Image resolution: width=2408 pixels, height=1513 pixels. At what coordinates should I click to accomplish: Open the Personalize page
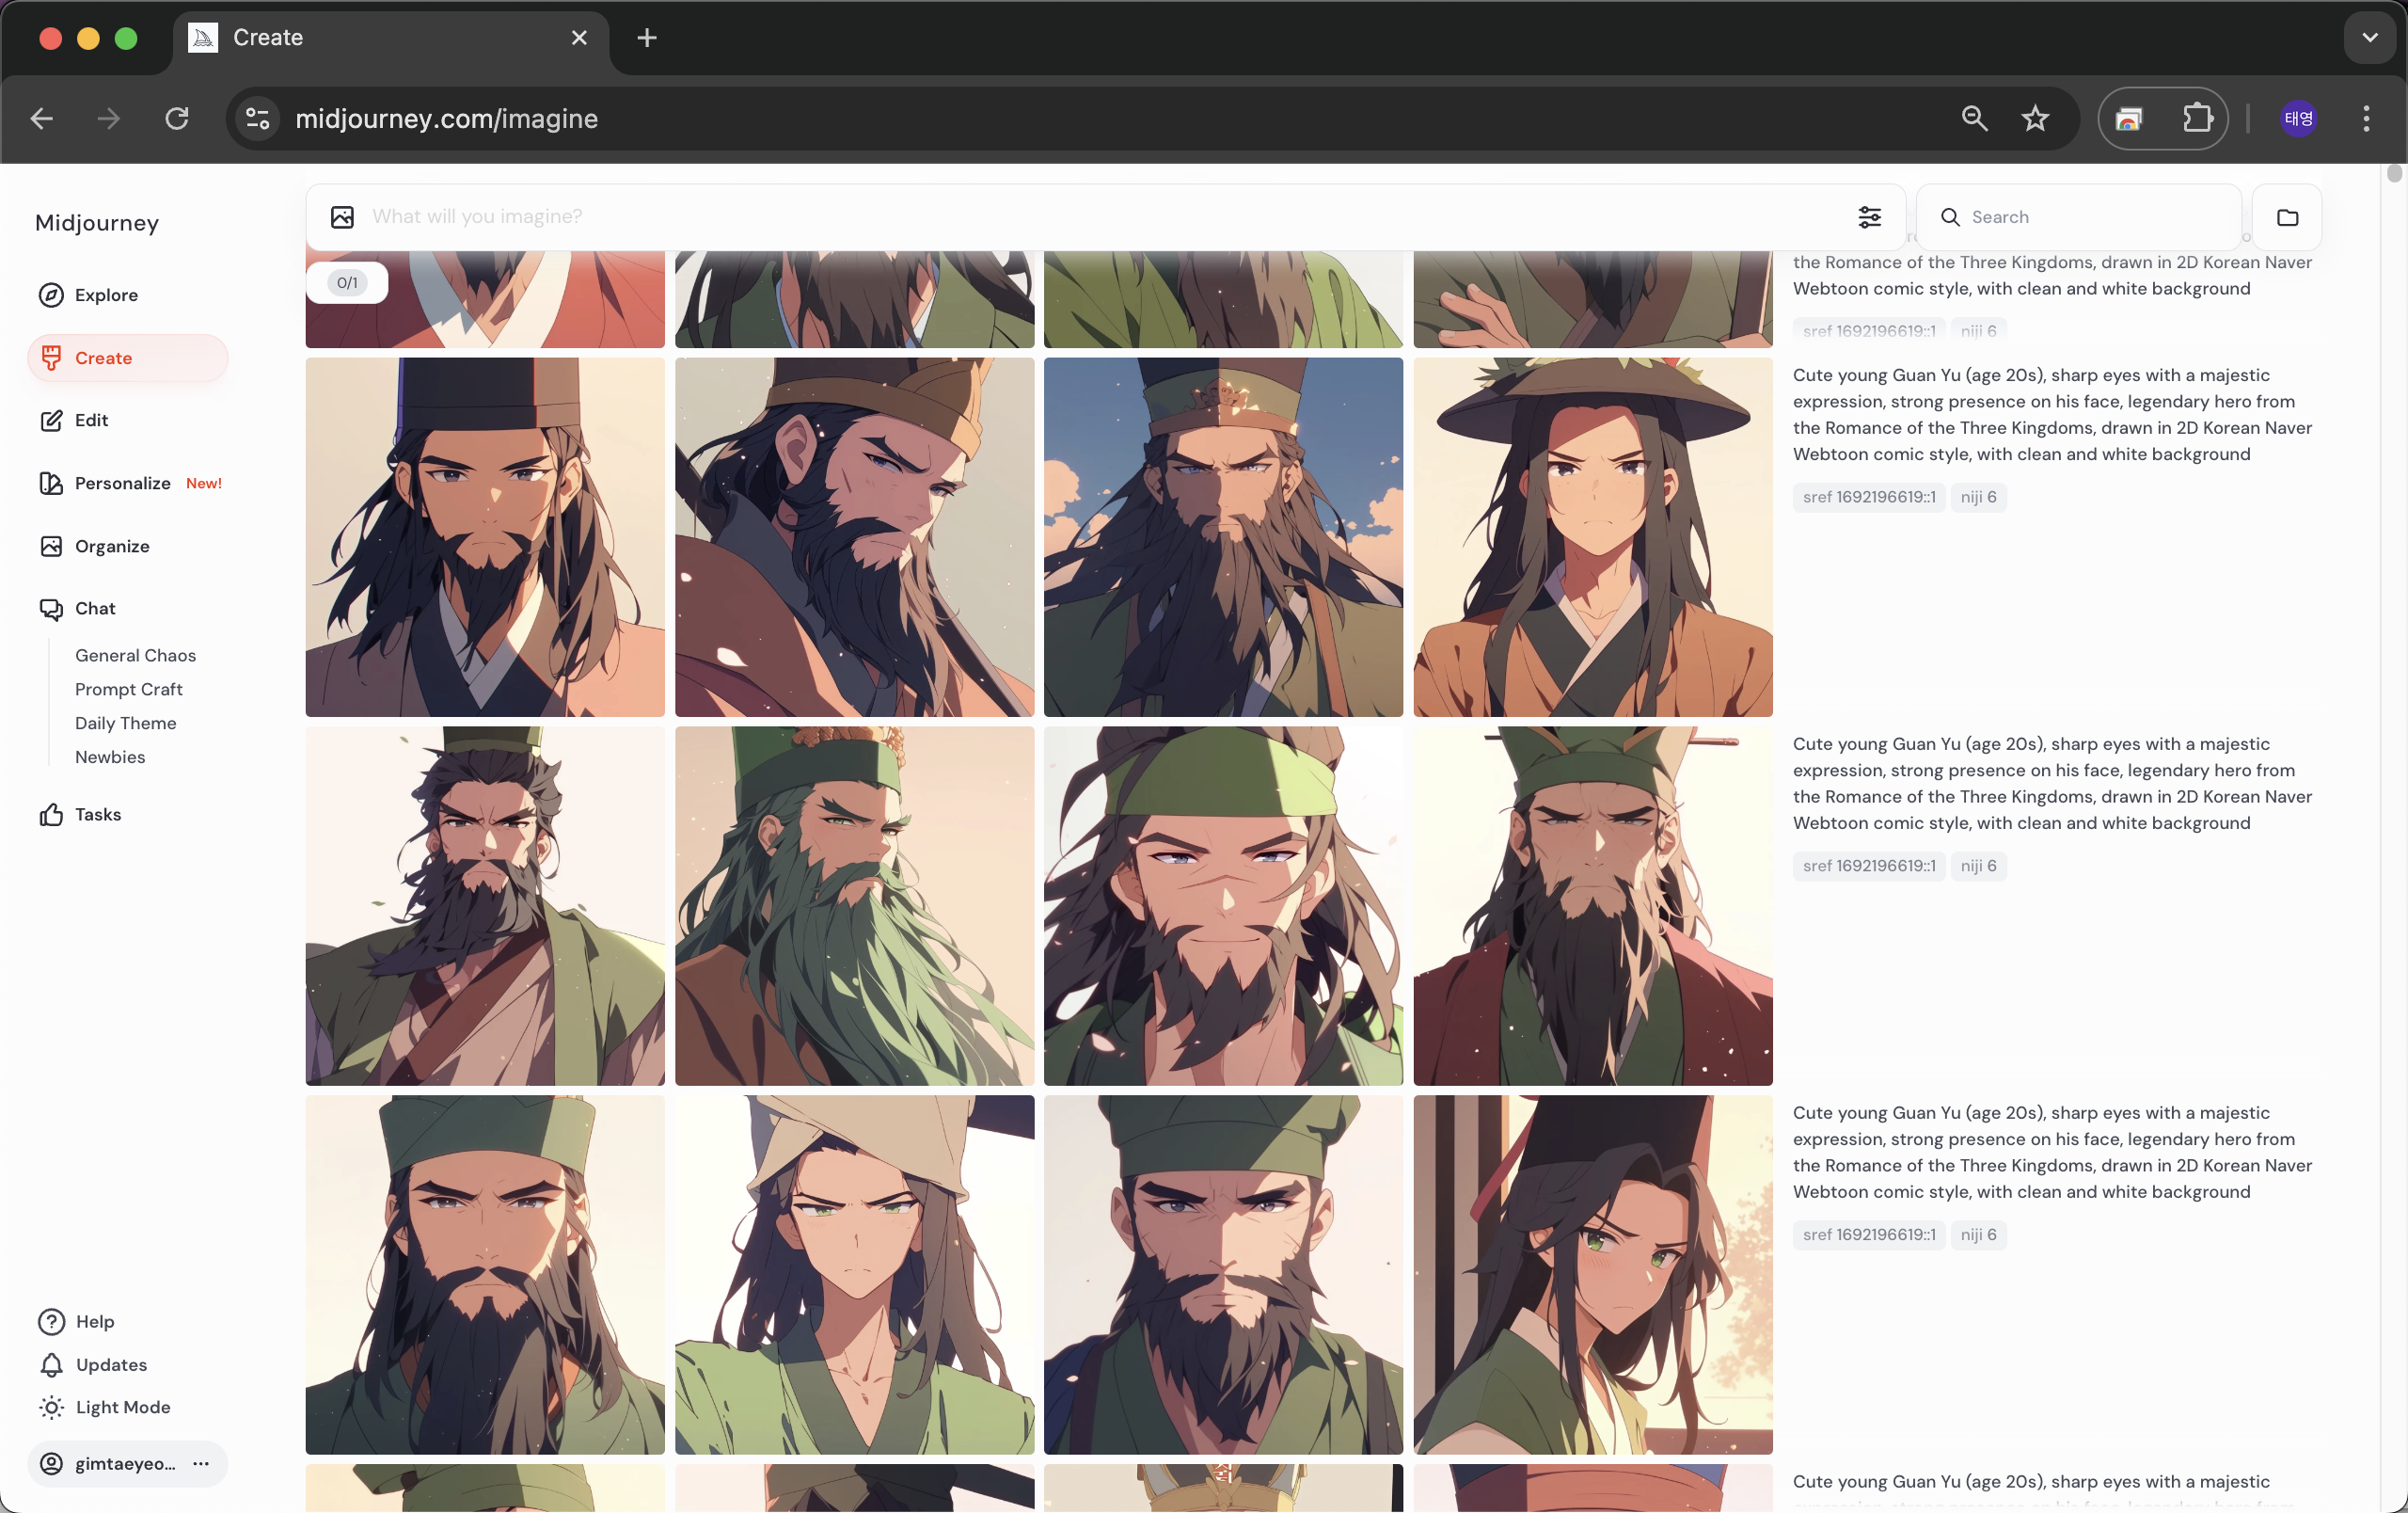(123, 483)
